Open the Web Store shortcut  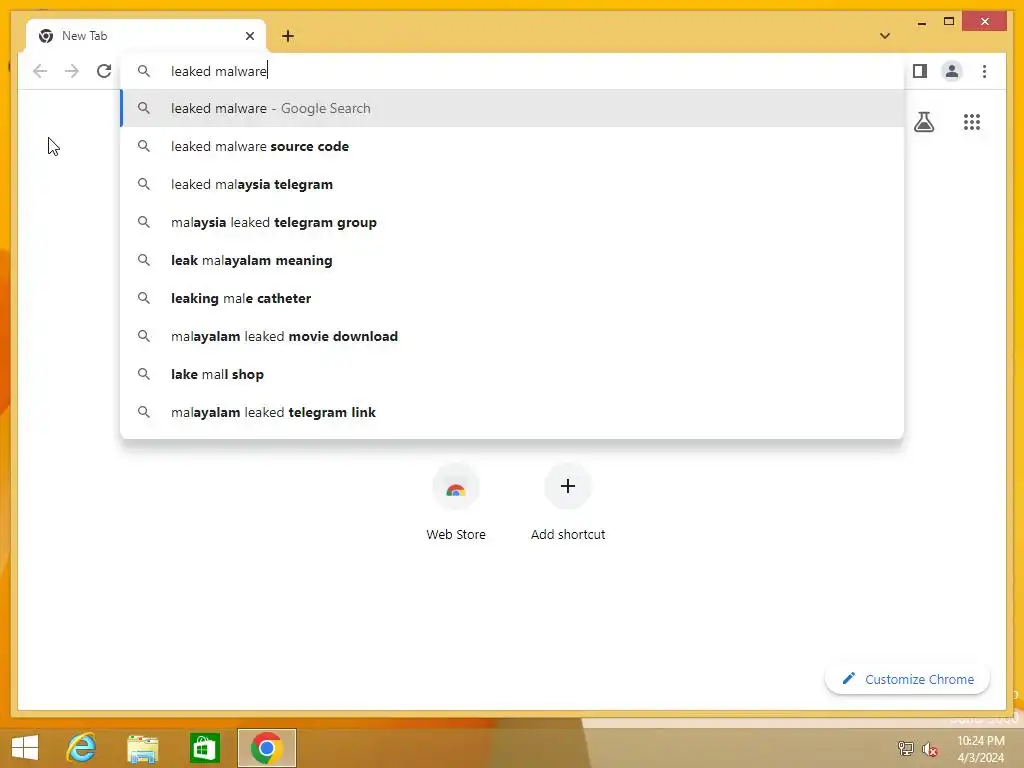coord(456,503)
